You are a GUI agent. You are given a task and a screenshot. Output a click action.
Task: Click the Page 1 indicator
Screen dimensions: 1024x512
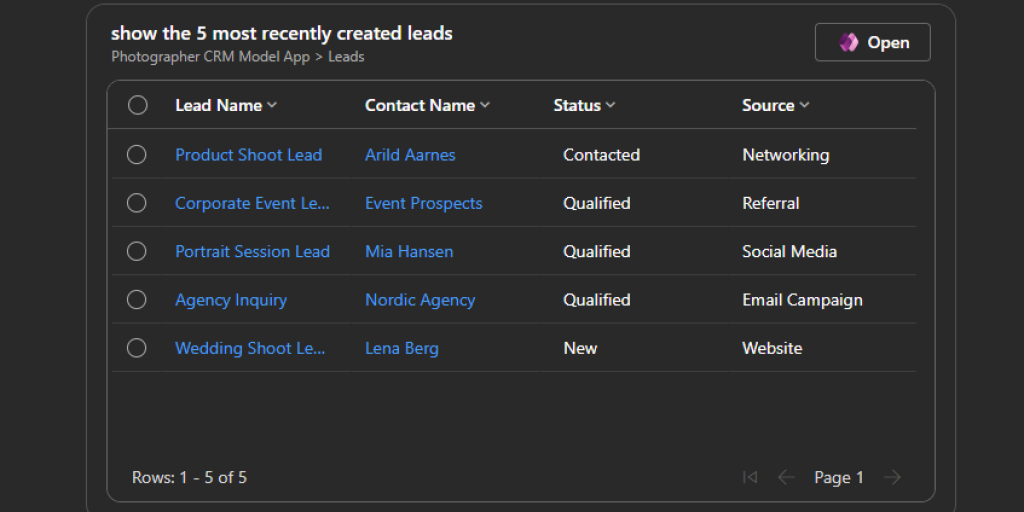coord(839,477)
